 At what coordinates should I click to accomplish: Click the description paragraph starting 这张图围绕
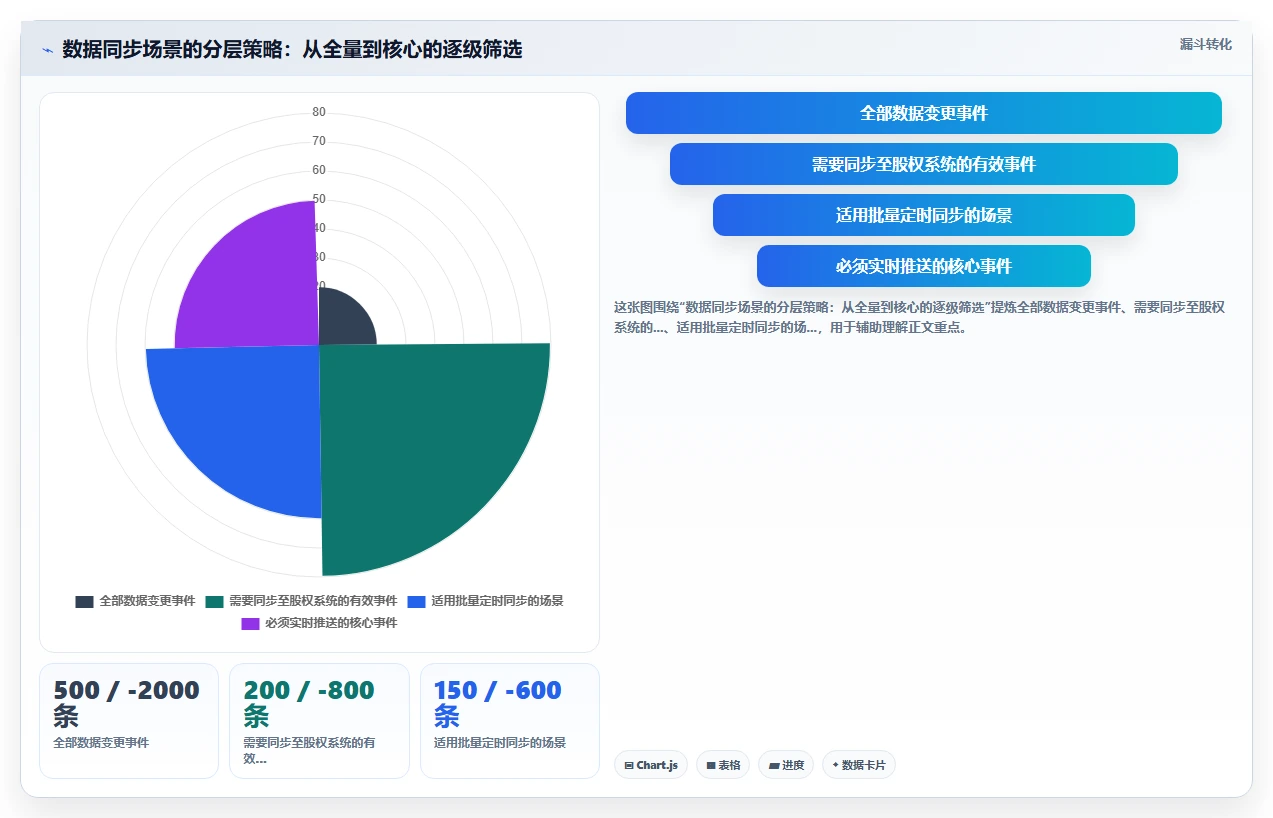point(919,317)
